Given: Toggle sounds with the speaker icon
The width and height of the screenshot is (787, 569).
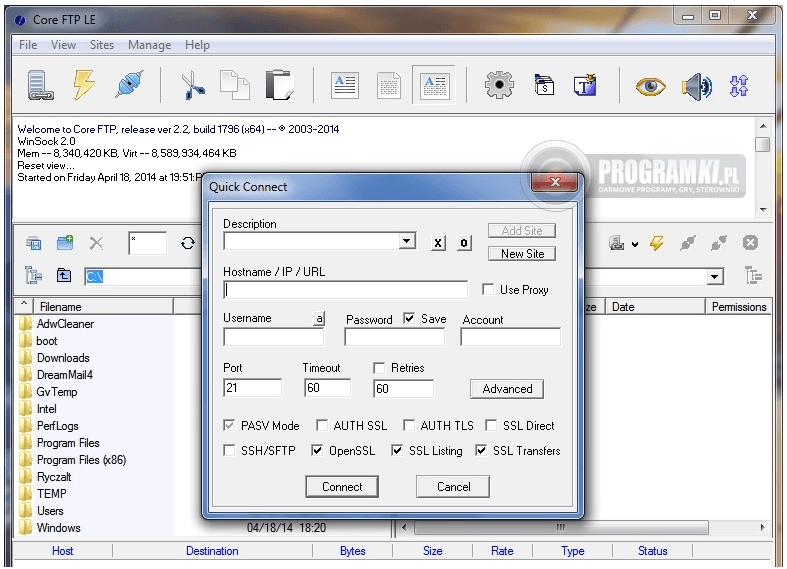Looking at the screenshot, I should pos(697,86).
